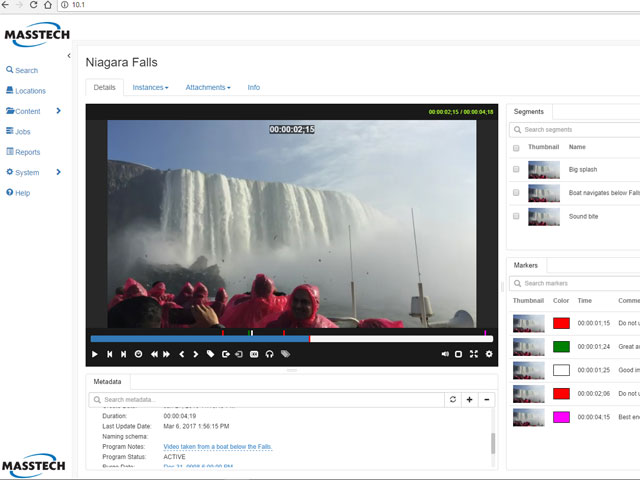Click the green marker color swatch
The height and width of the screenshot is (480, 640).
[x=561, y=347]
